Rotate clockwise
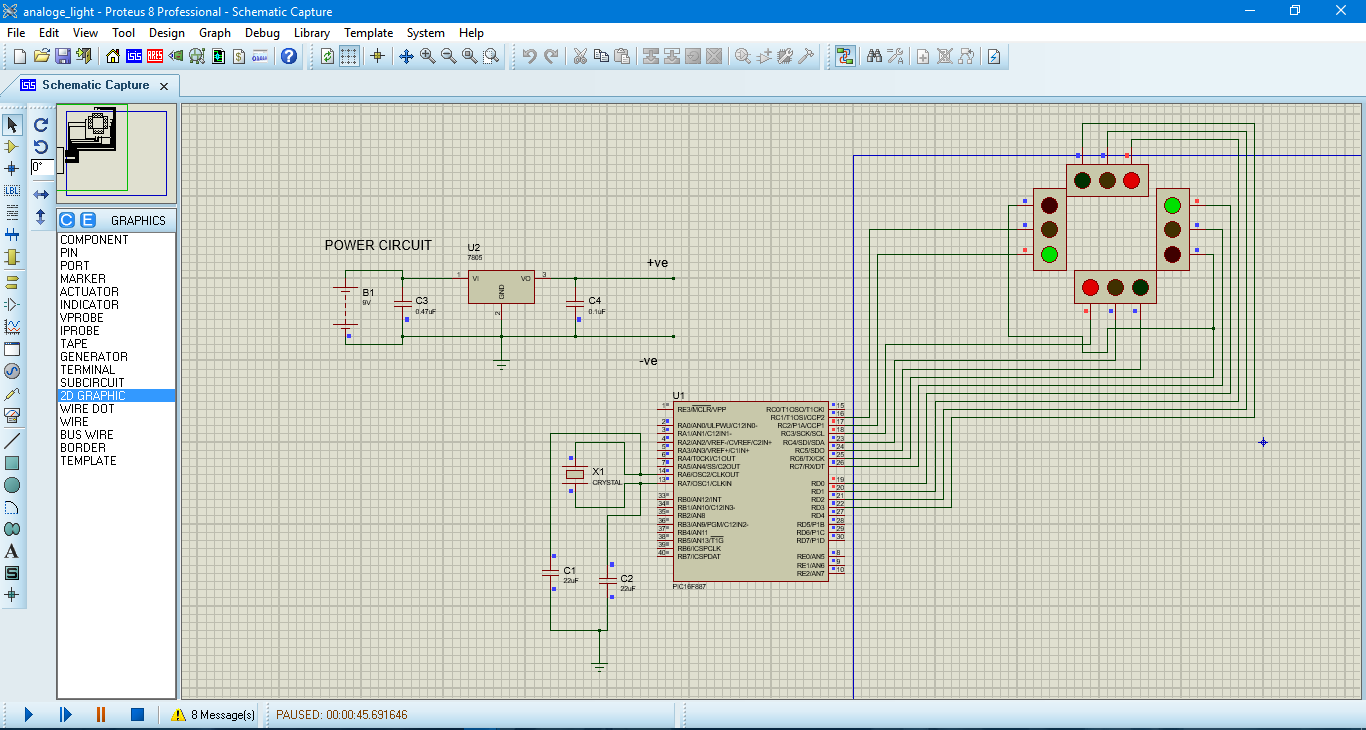1366x730 pixels. pos(41,125)
